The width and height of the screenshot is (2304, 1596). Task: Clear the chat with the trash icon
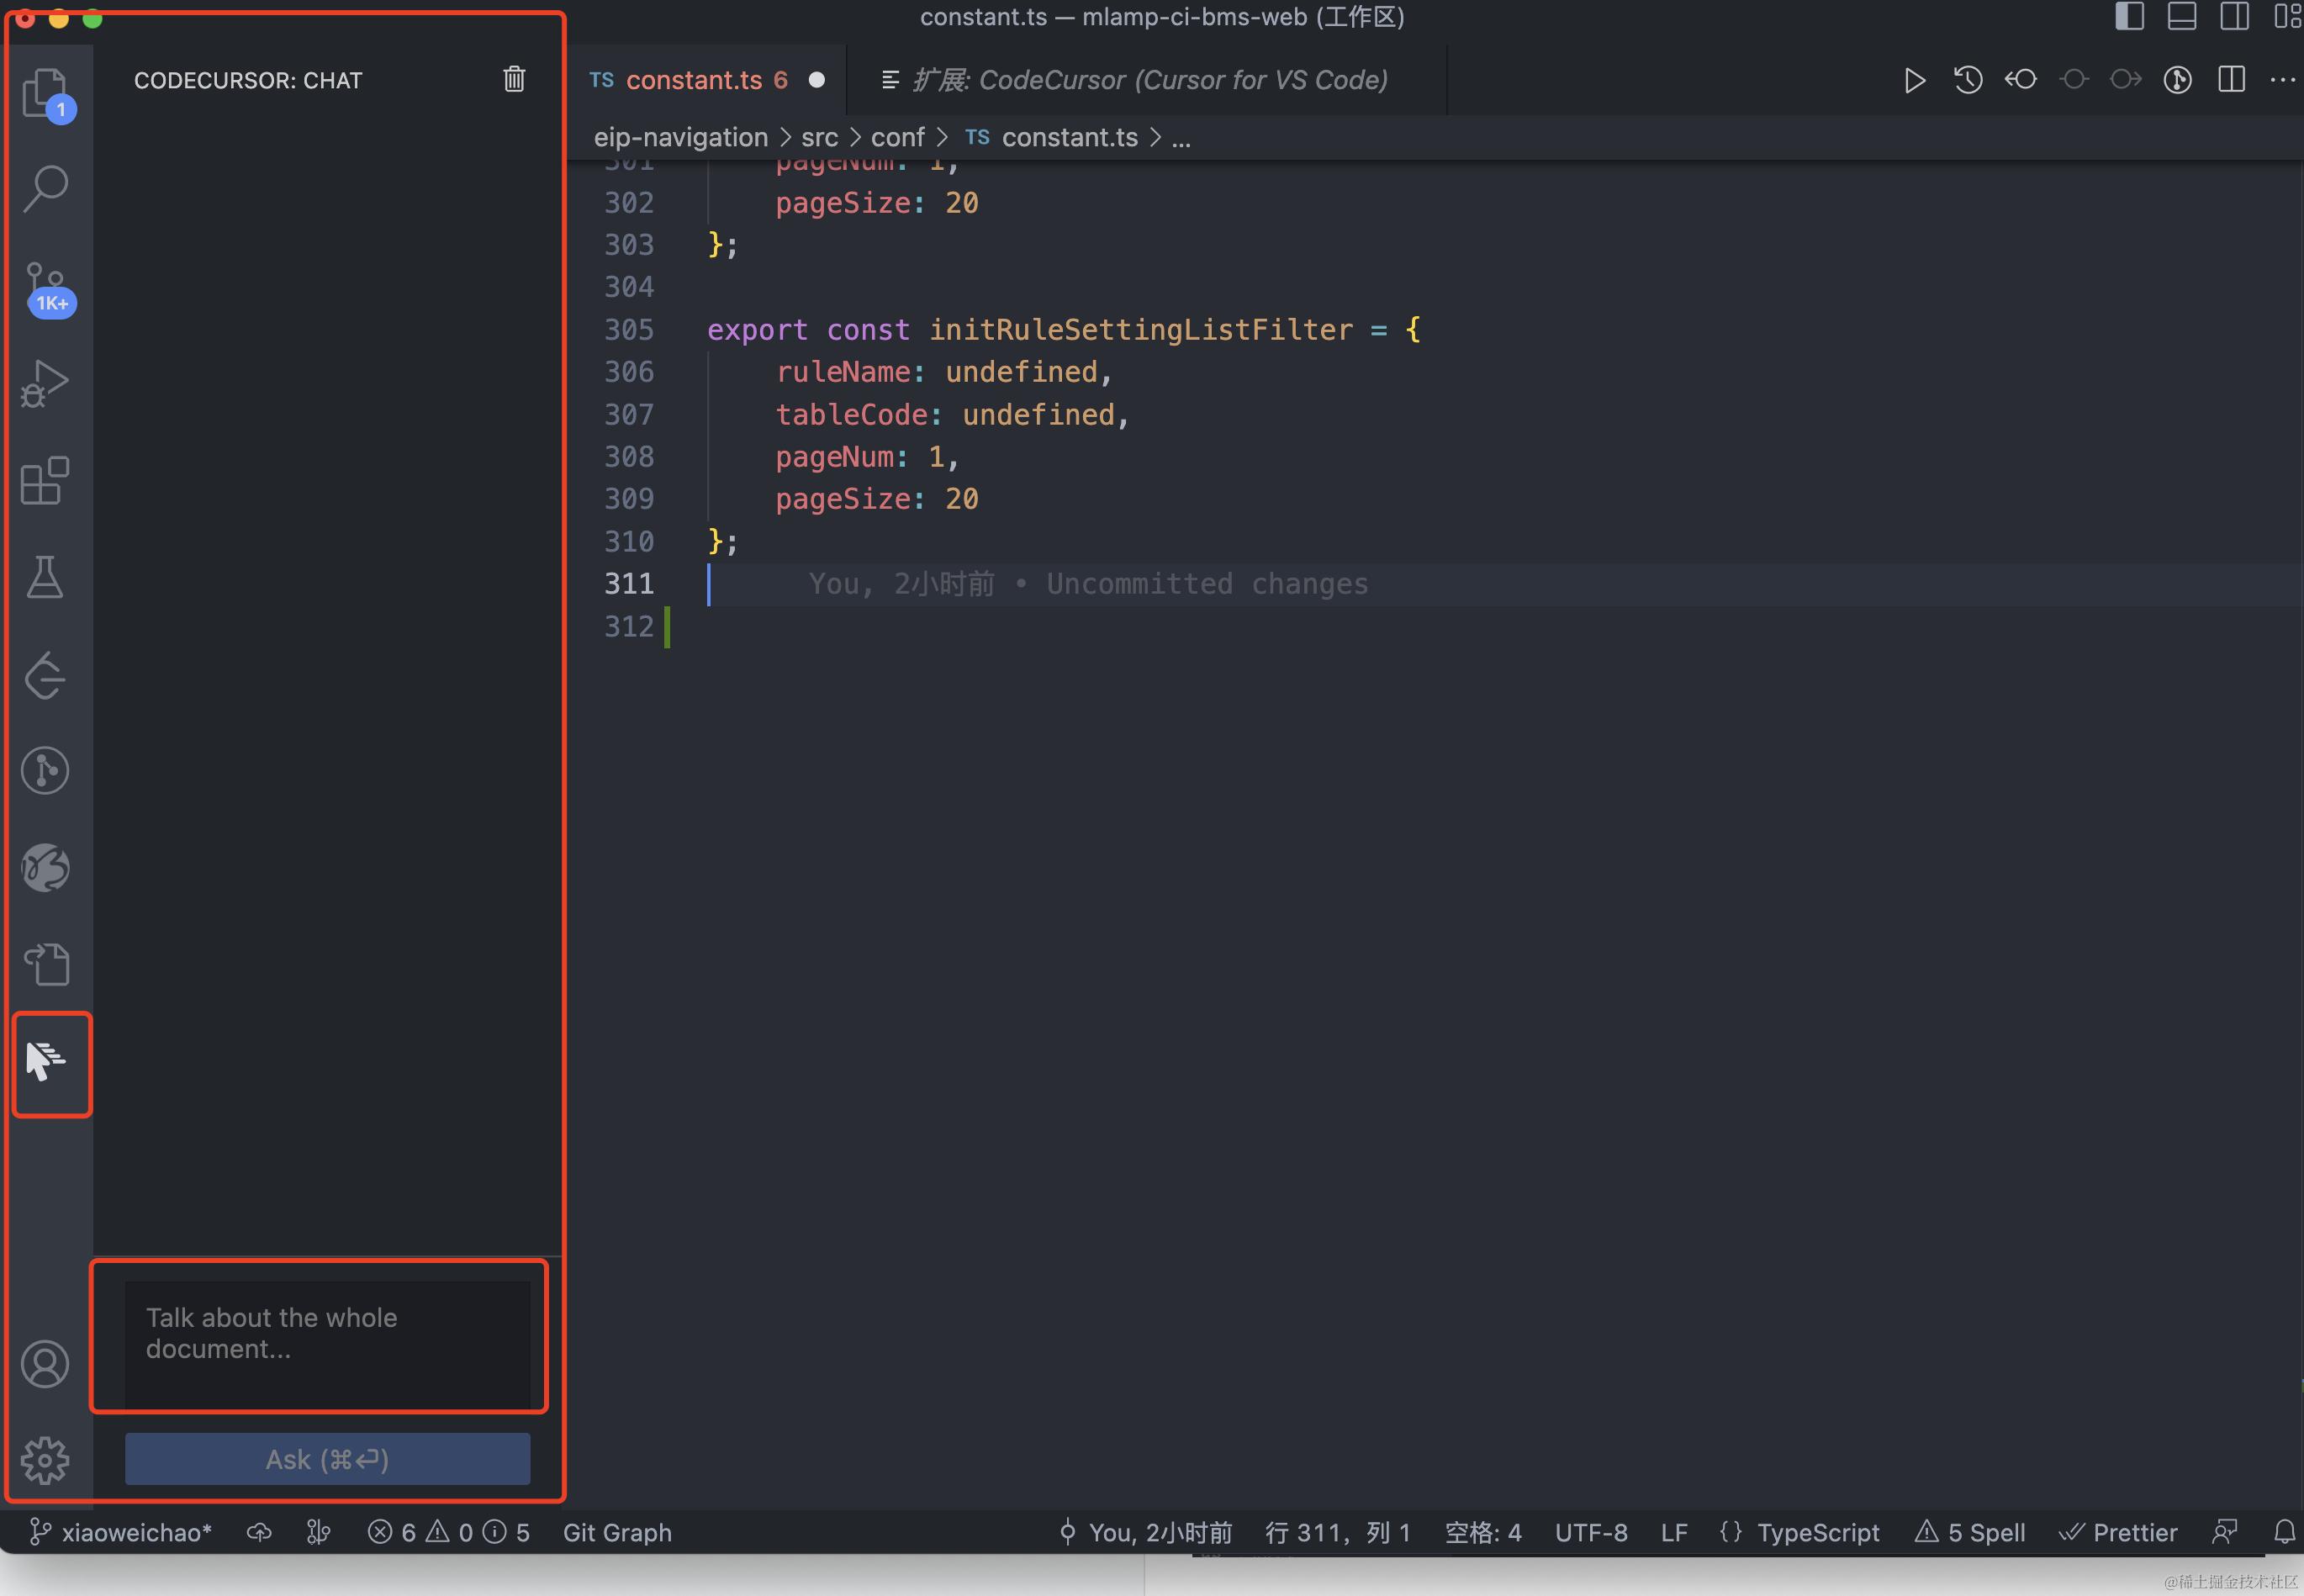click(514, 79)
